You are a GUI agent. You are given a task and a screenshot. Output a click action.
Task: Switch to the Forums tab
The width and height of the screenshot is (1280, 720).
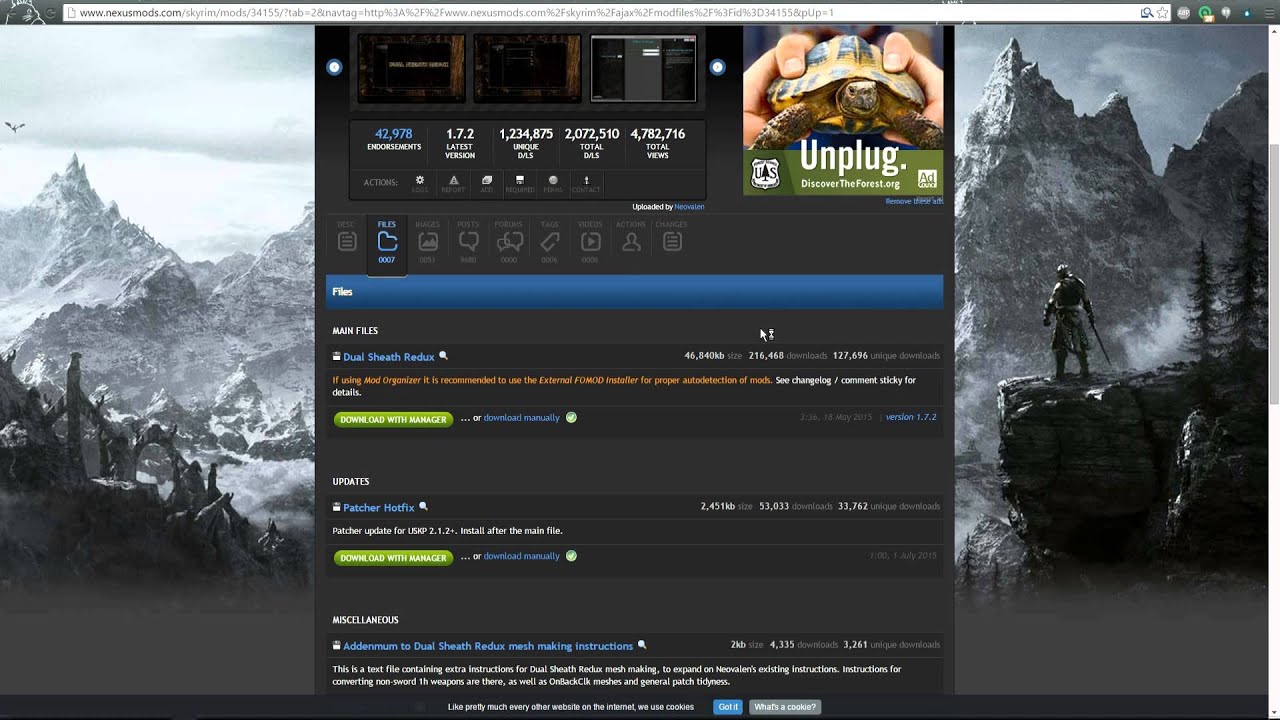[509, 241]
